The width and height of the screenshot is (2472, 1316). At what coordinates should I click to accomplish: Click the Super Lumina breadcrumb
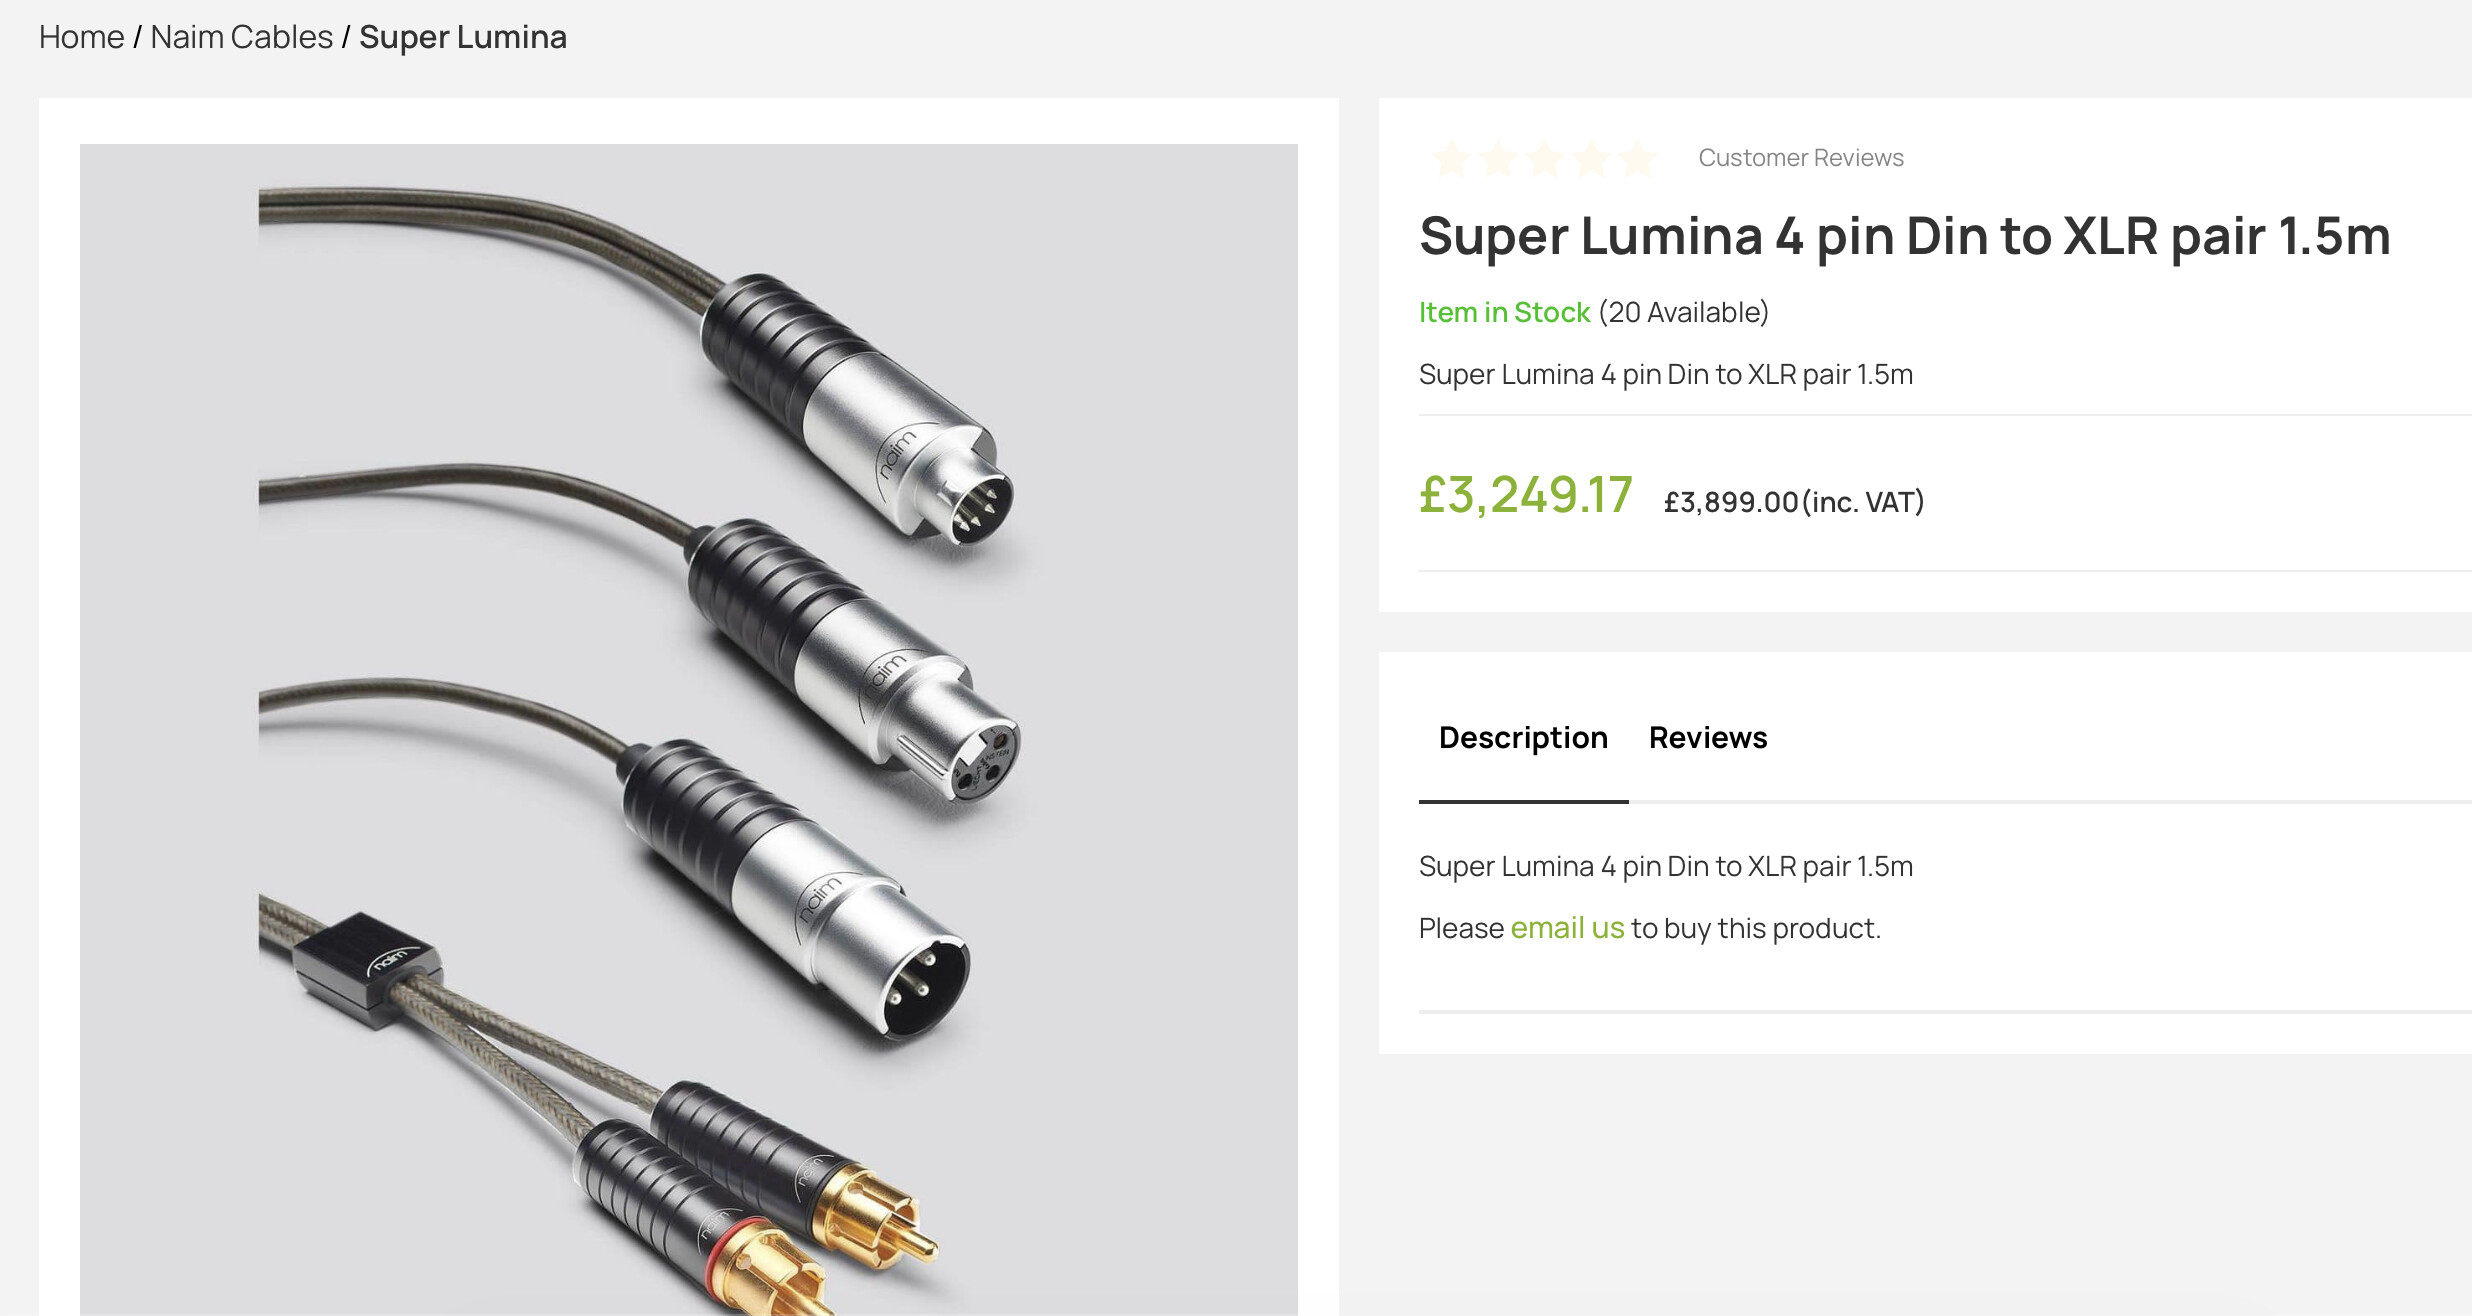pos(462,37)
